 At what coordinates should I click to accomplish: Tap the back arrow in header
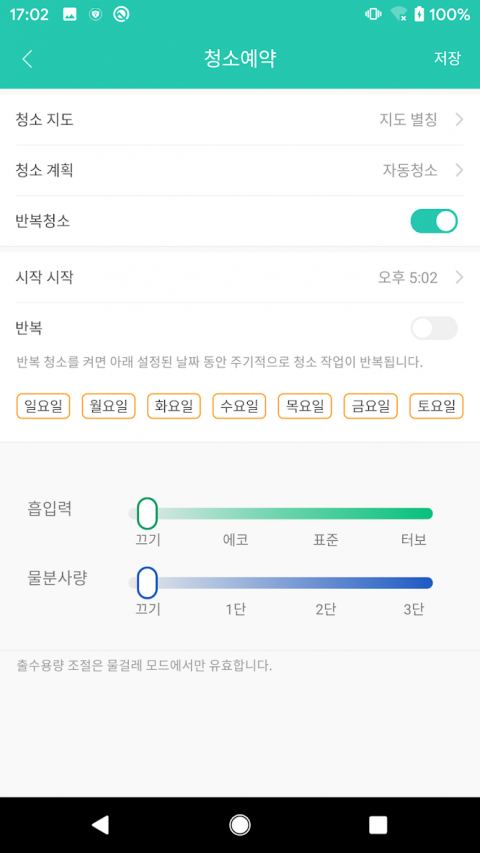27,59
